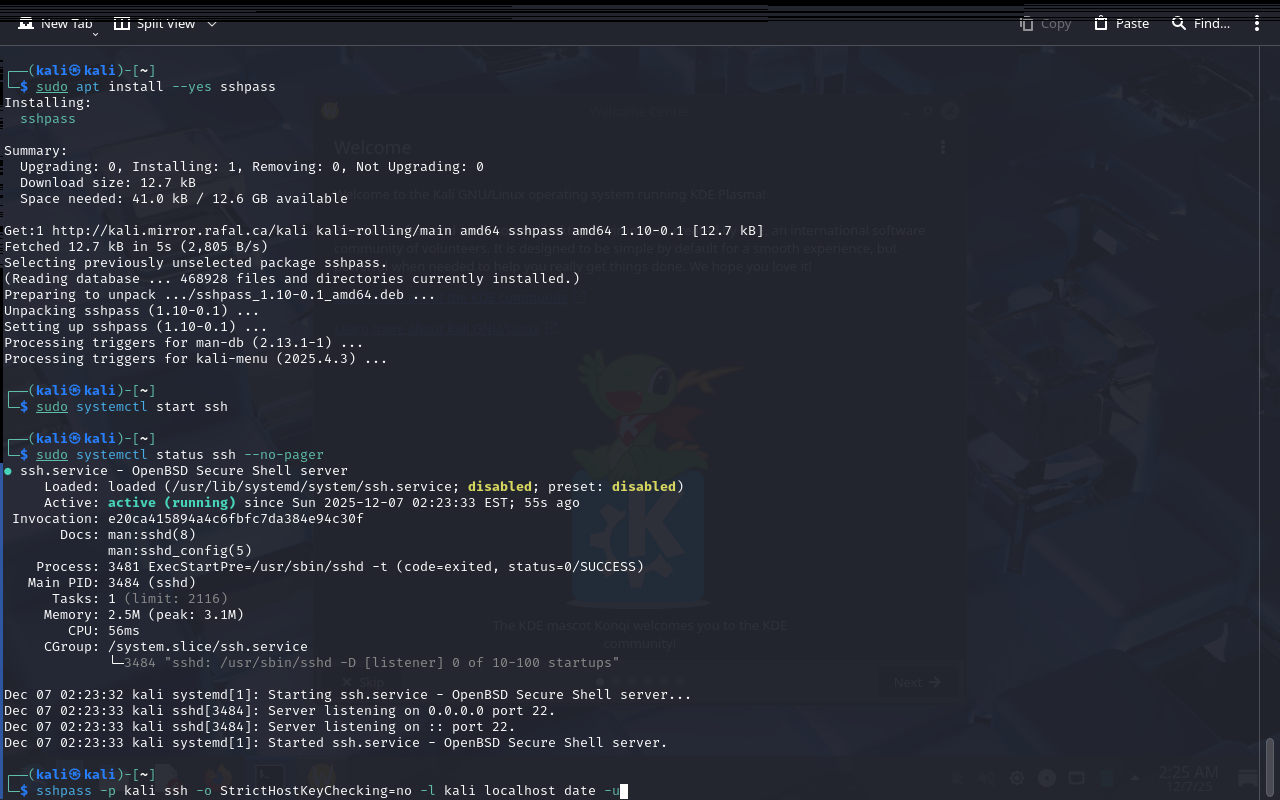Viewport: 1280px width, 800px height.
Task: Click the Paste clipboard icon
Action: coord(1101,23)
